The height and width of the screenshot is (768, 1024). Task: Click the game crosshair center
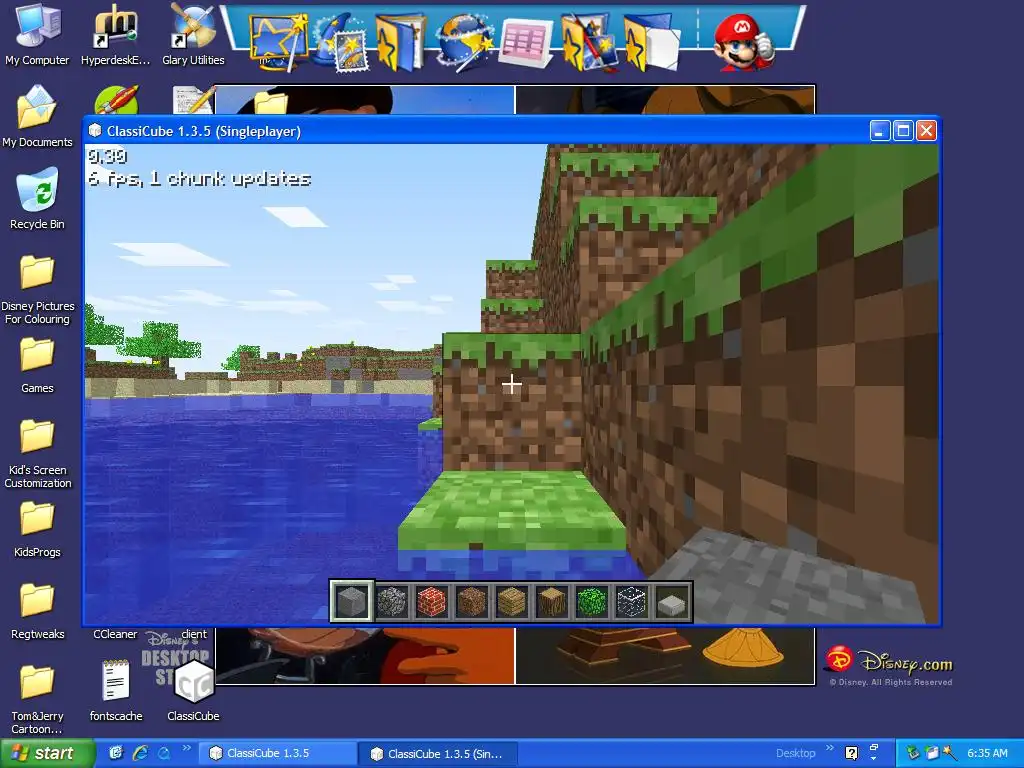tap(511, 384)
